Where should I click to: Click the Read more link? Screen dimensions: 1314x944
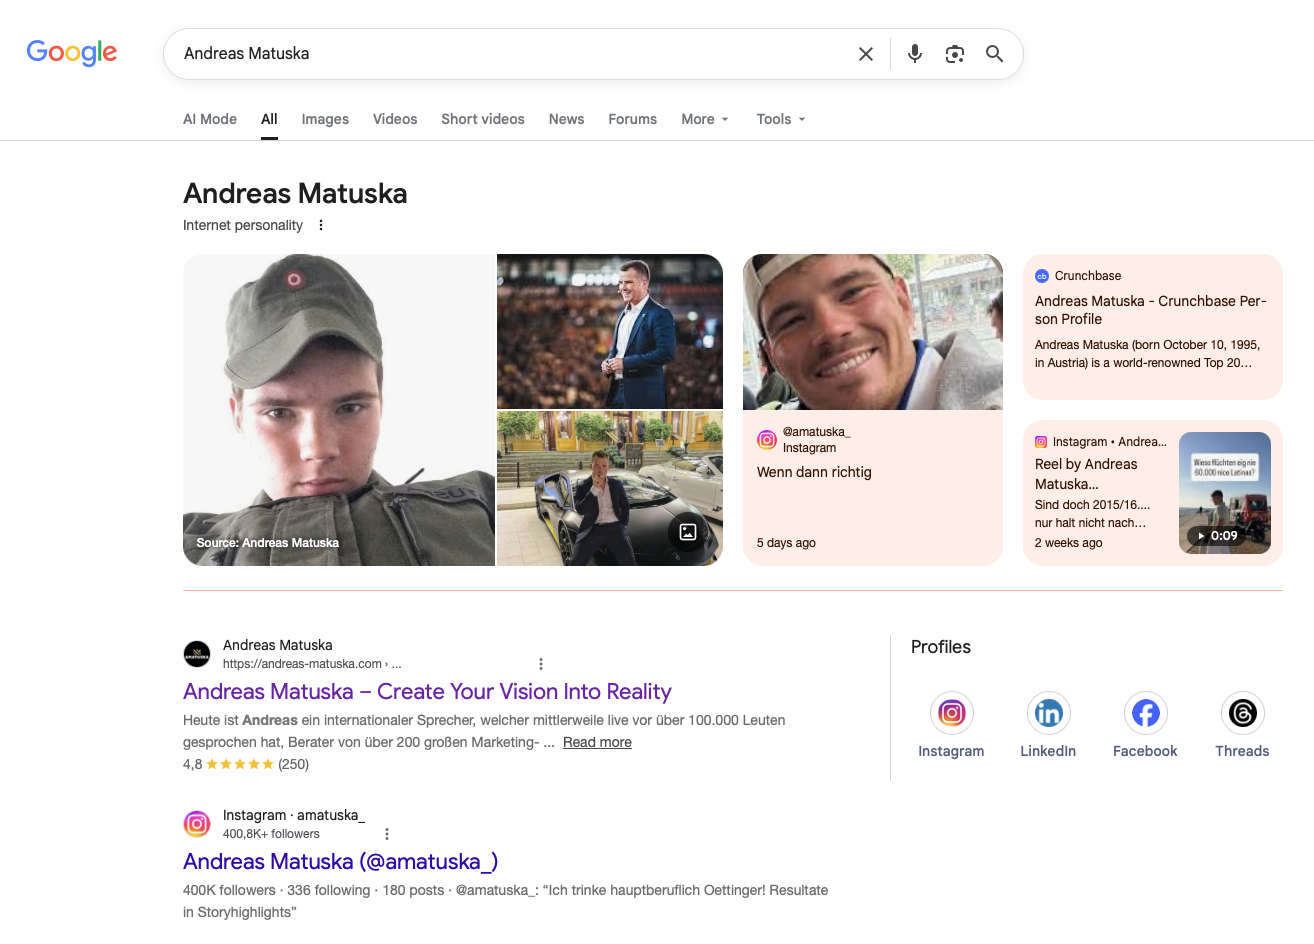tap(597, 742)
